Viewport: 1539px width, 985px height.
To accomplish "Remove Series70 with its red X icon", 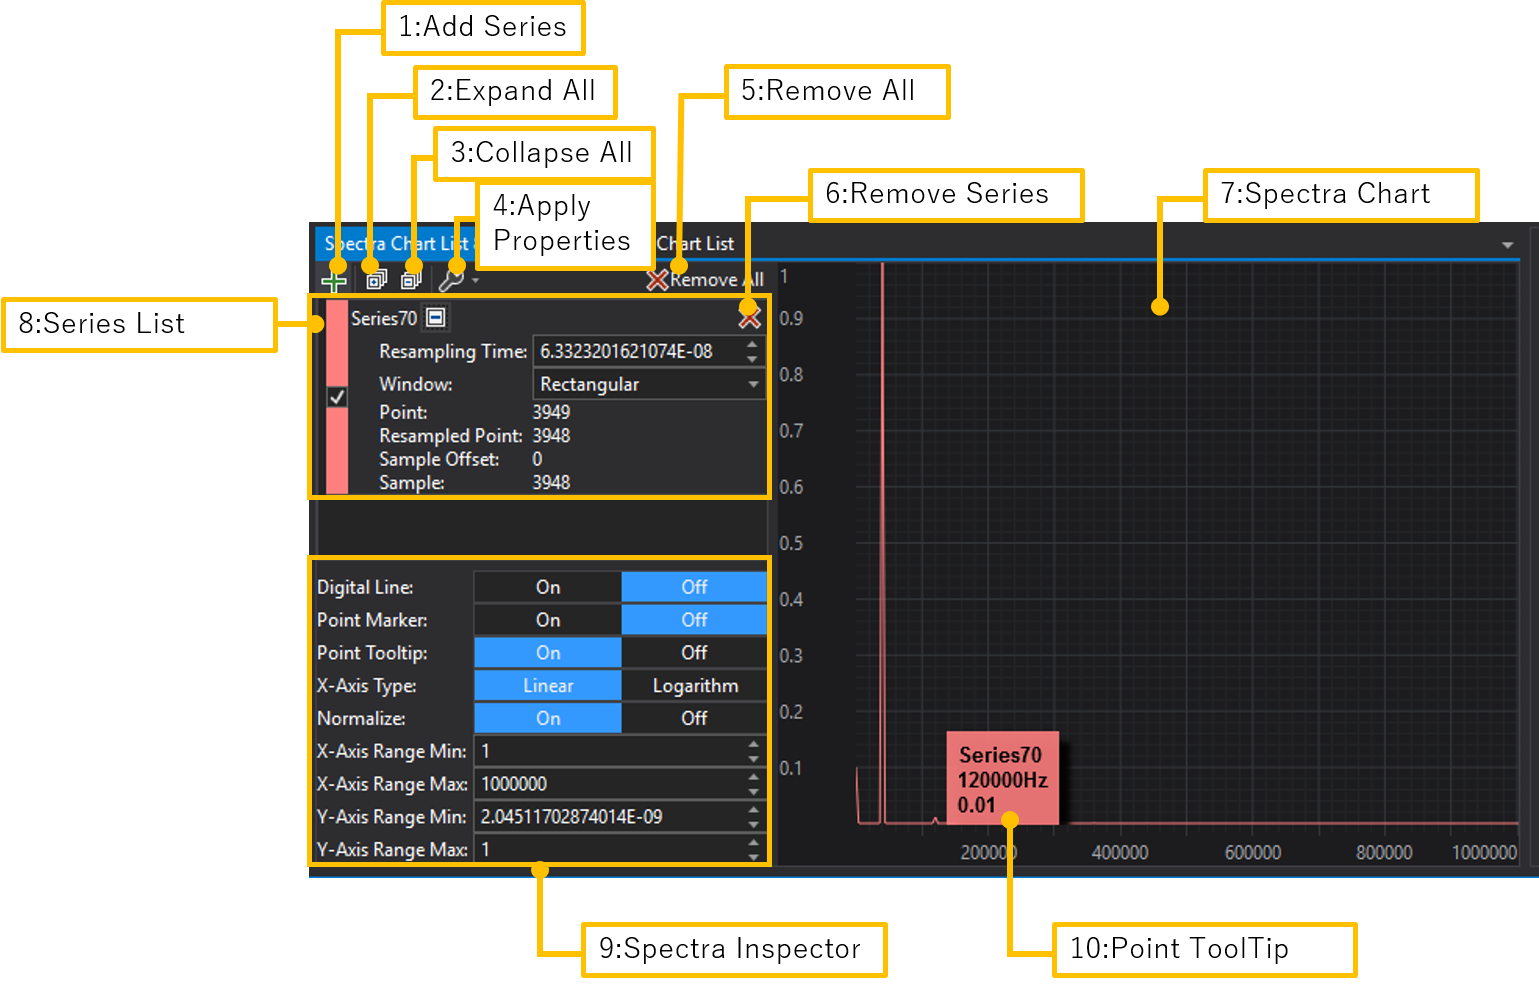I will (749, 319).
